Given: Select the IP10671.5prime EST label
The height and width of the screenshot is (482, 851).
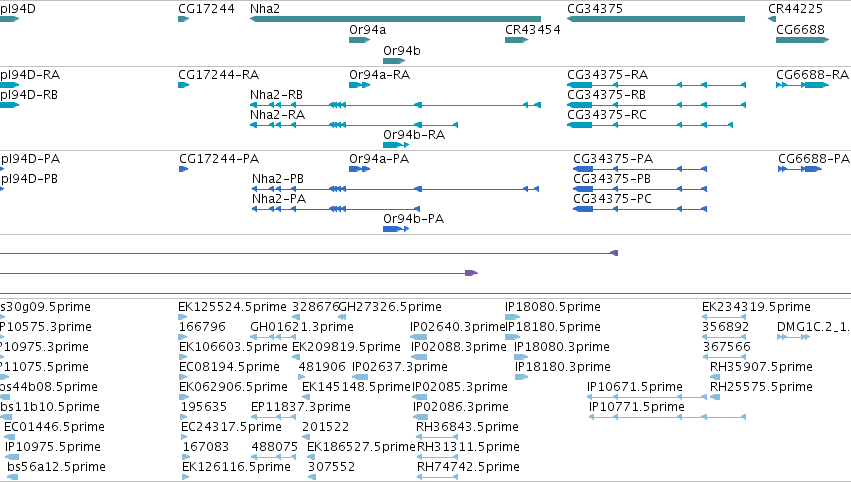Looking at the screenshot, I should tap(634, 388).
